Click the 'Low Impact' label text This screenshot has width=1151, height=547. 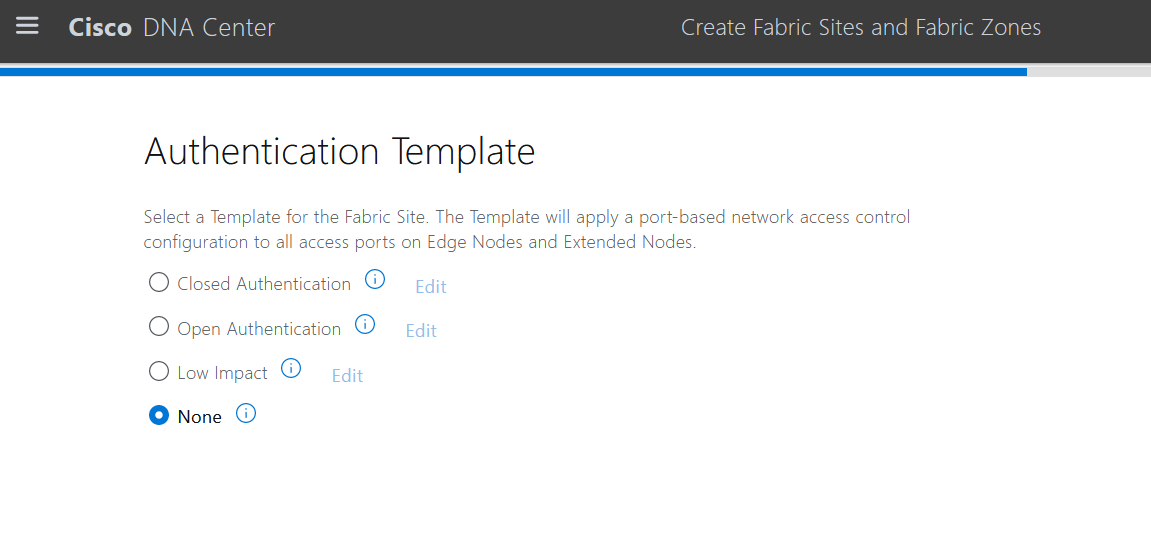[222, 373]
